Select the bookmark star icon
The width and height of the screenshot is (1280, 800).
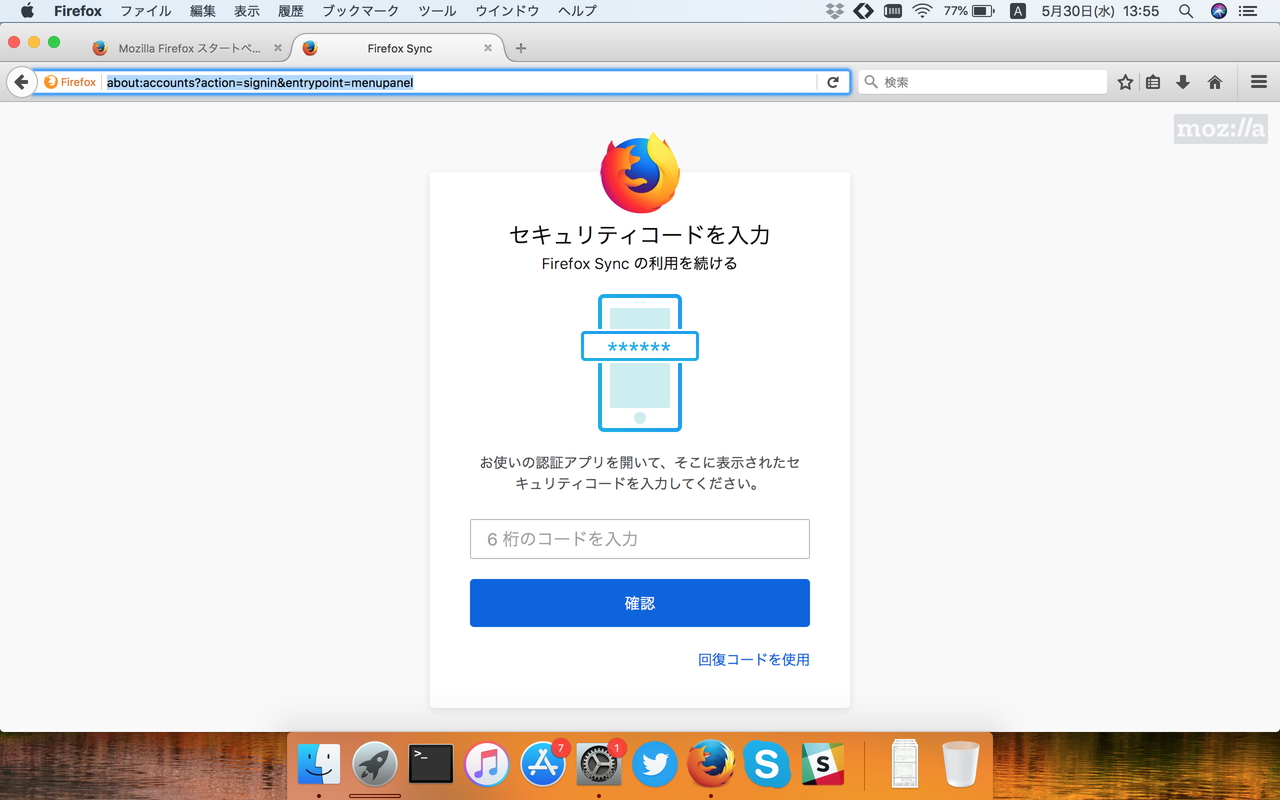[1124, 82]
